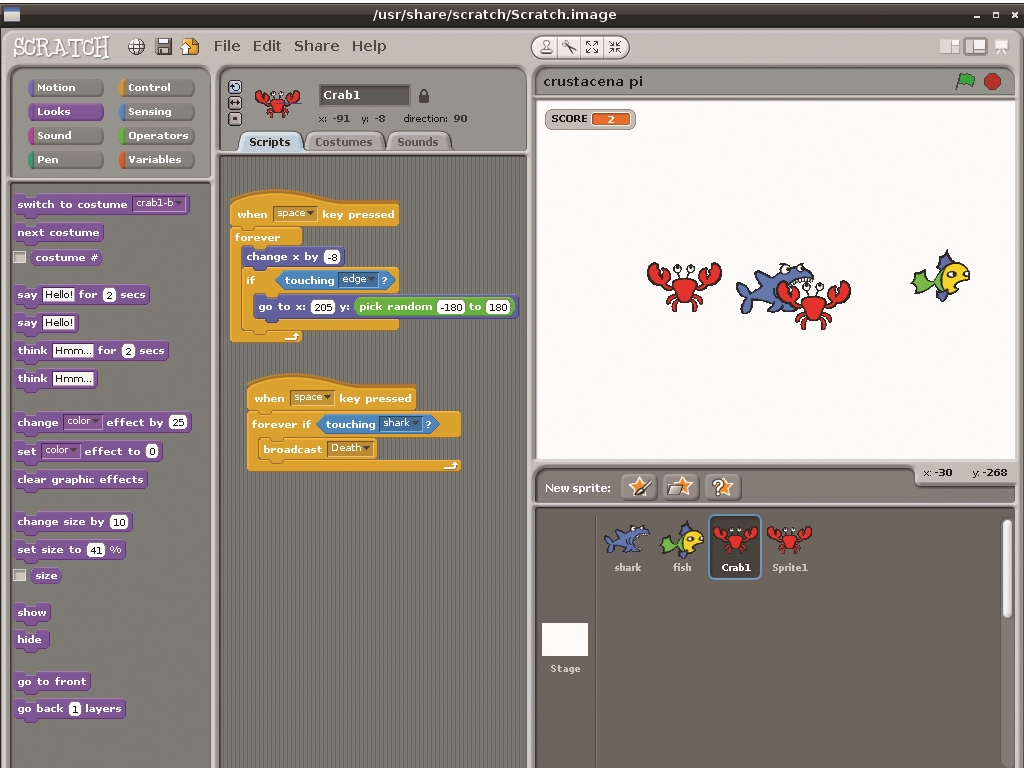Select the shark sprite thumbnail
The height and width of the screenshot is (768, 1024).
click(x=627, y=547)
